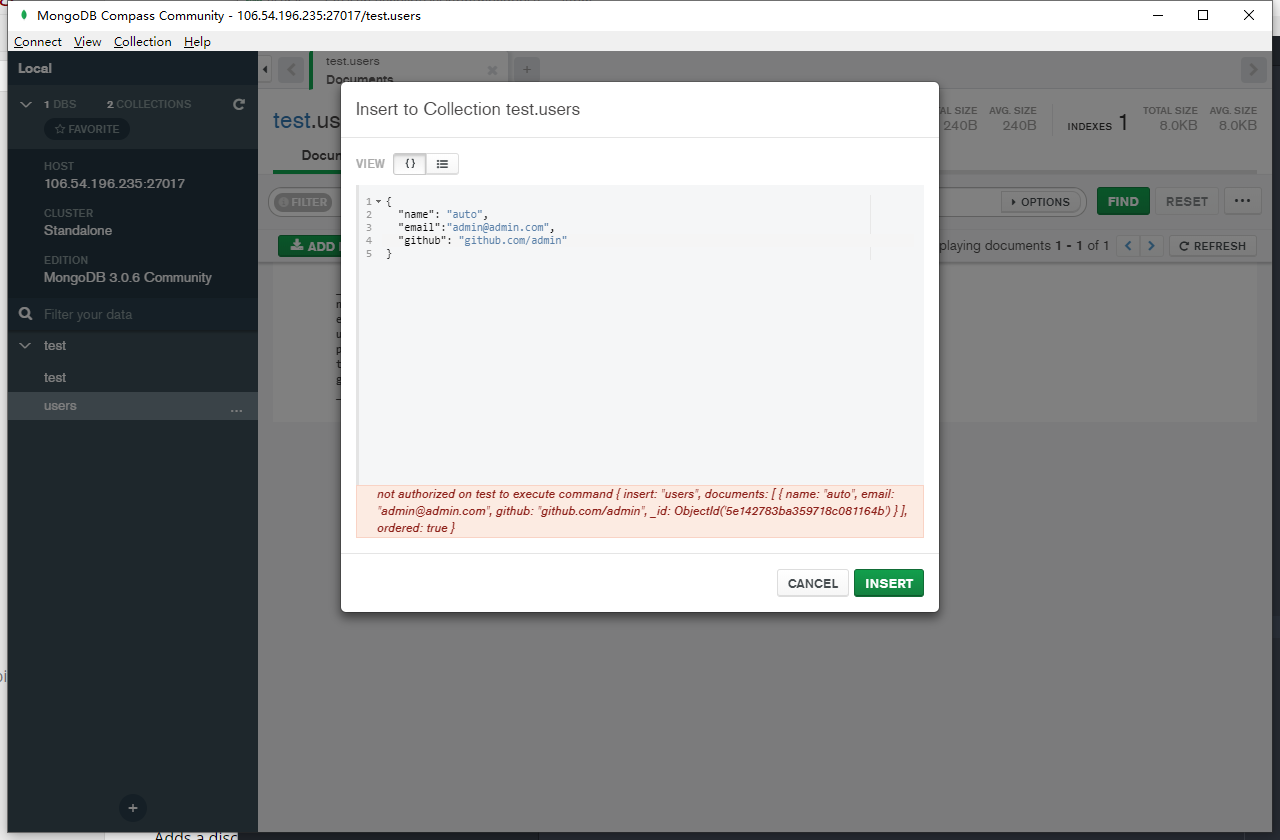Switch to JSON view in the insert dialog
Screen dimensions: 1280x840
[x=409, y=163]
